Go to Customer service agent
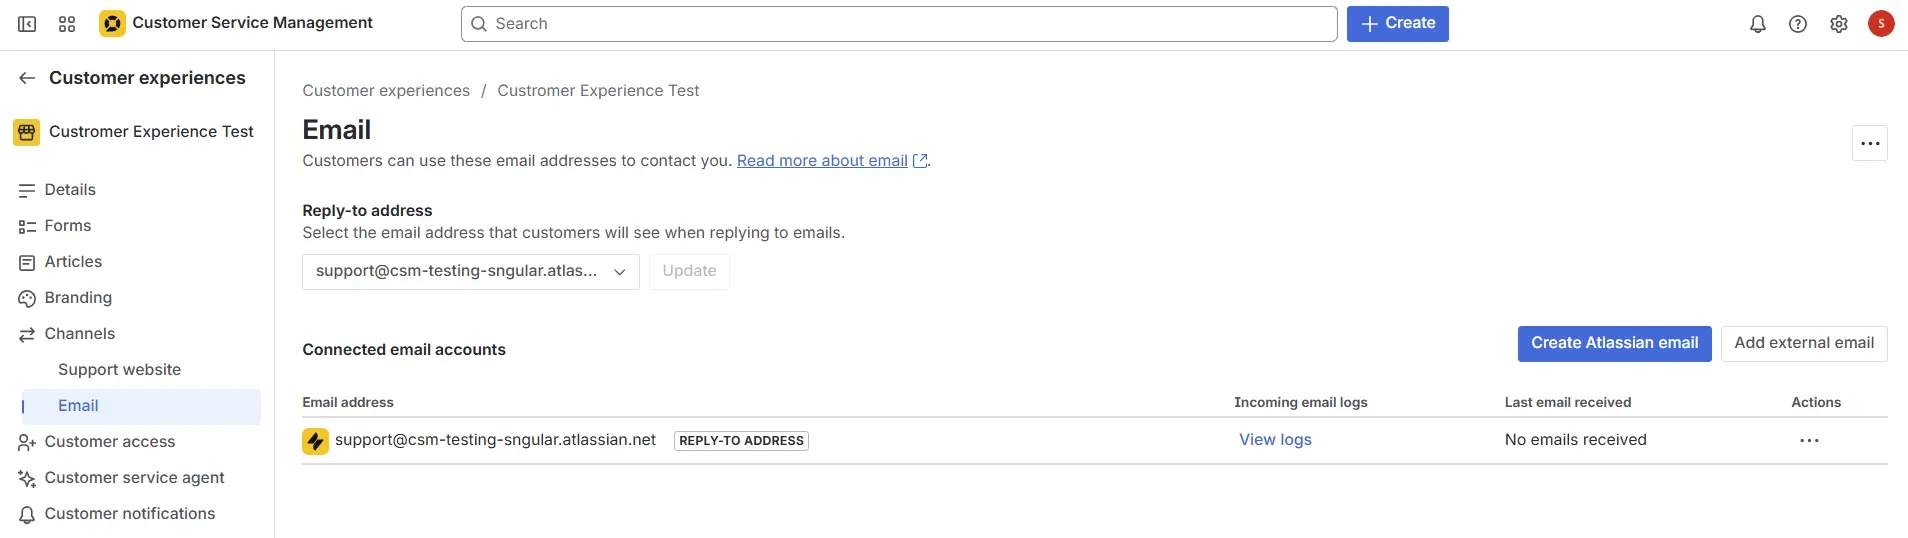The image size is (1908, 538). [x=134, y=478]
